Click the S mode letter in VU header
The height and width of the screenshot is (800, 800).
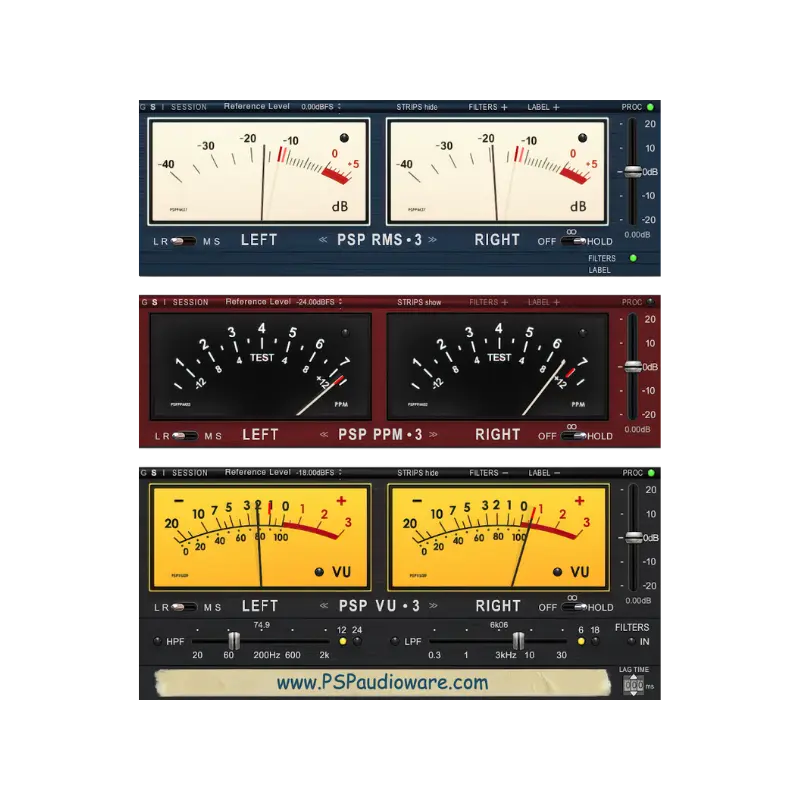[x=154, y=473]
